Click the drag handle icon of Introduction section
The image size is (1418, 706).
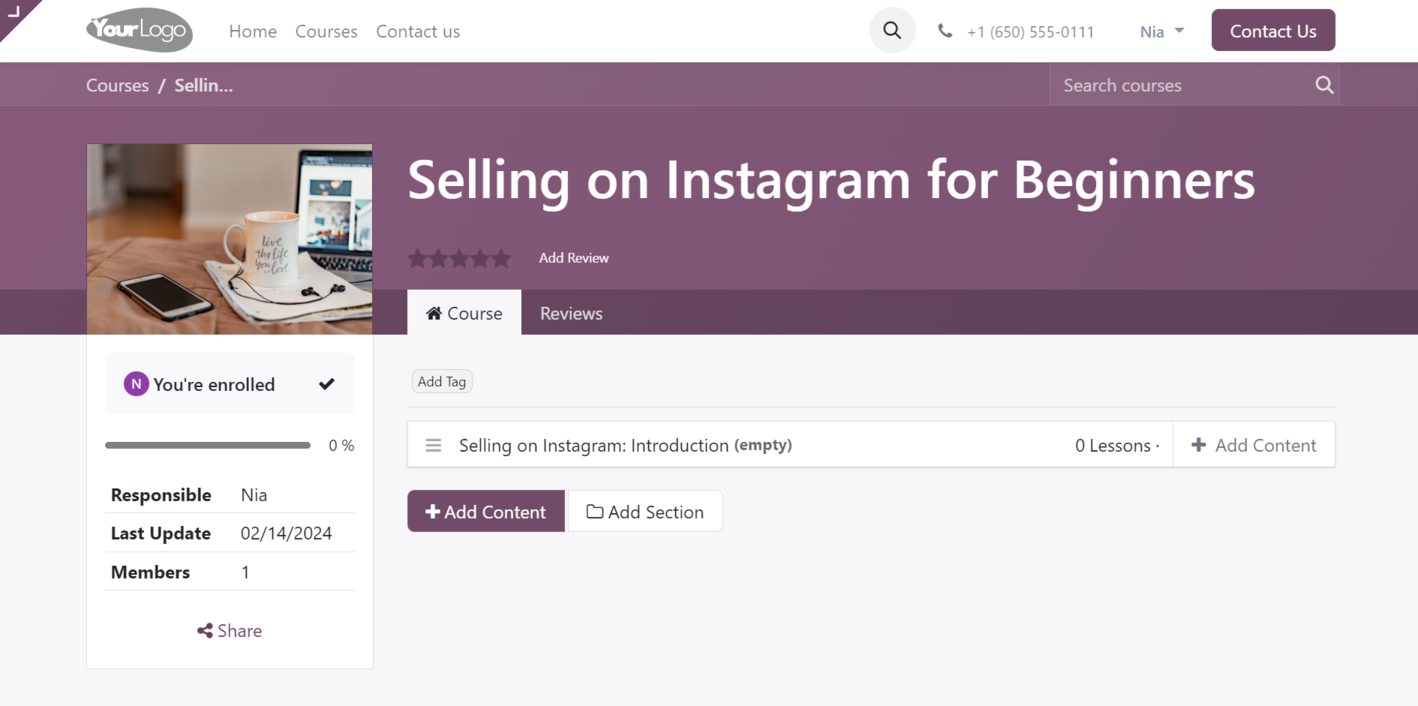point(433,446)
